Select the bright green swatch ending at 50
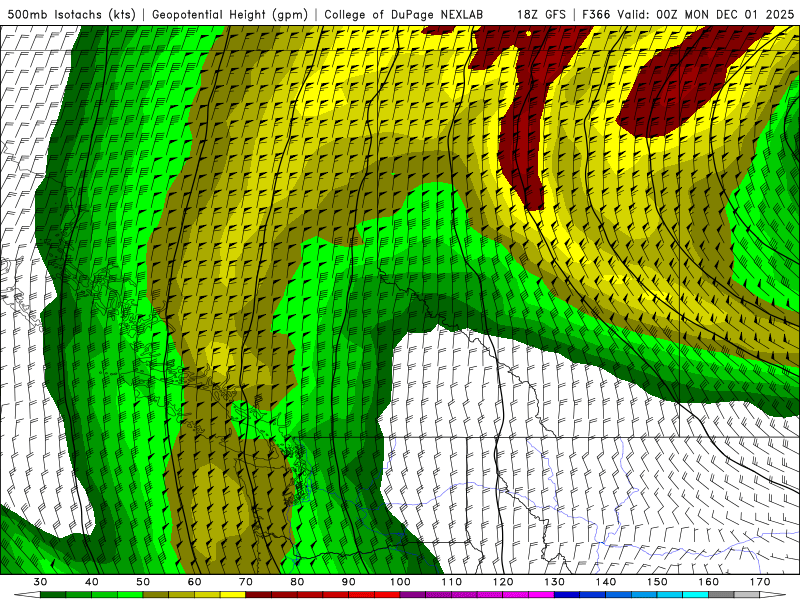Image resolution: width=800 pixels, height=600 pixels. (130, 594)
